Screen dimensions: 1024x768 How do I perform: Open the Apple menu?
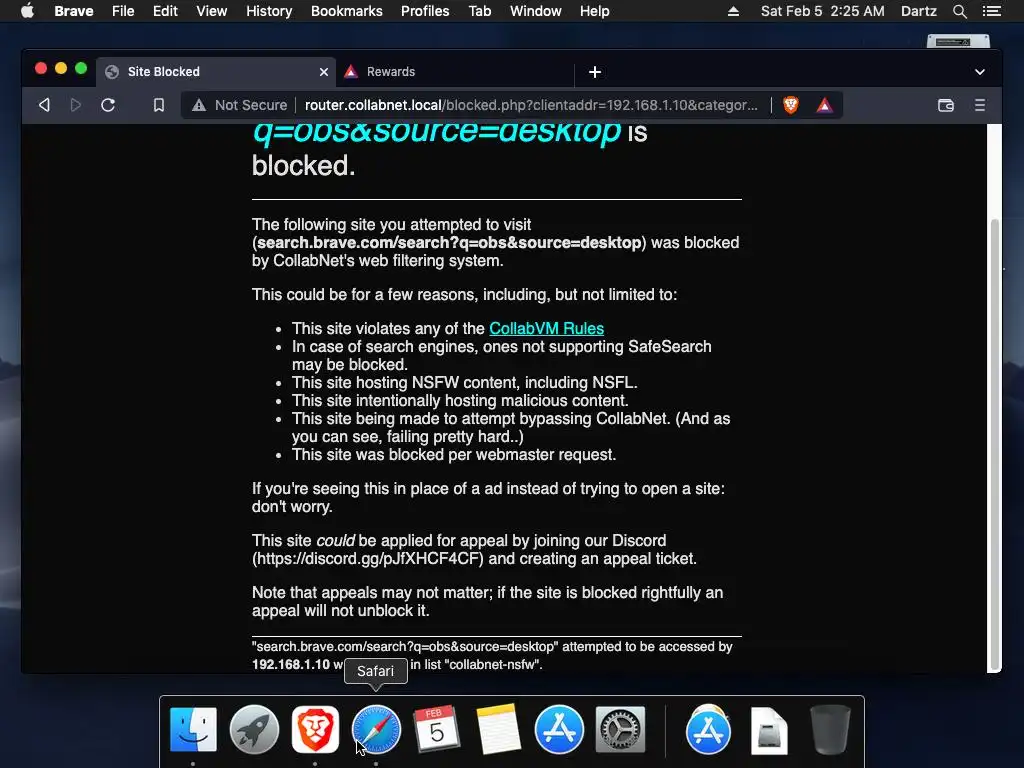pyautogui.click(x=27, y=11)
